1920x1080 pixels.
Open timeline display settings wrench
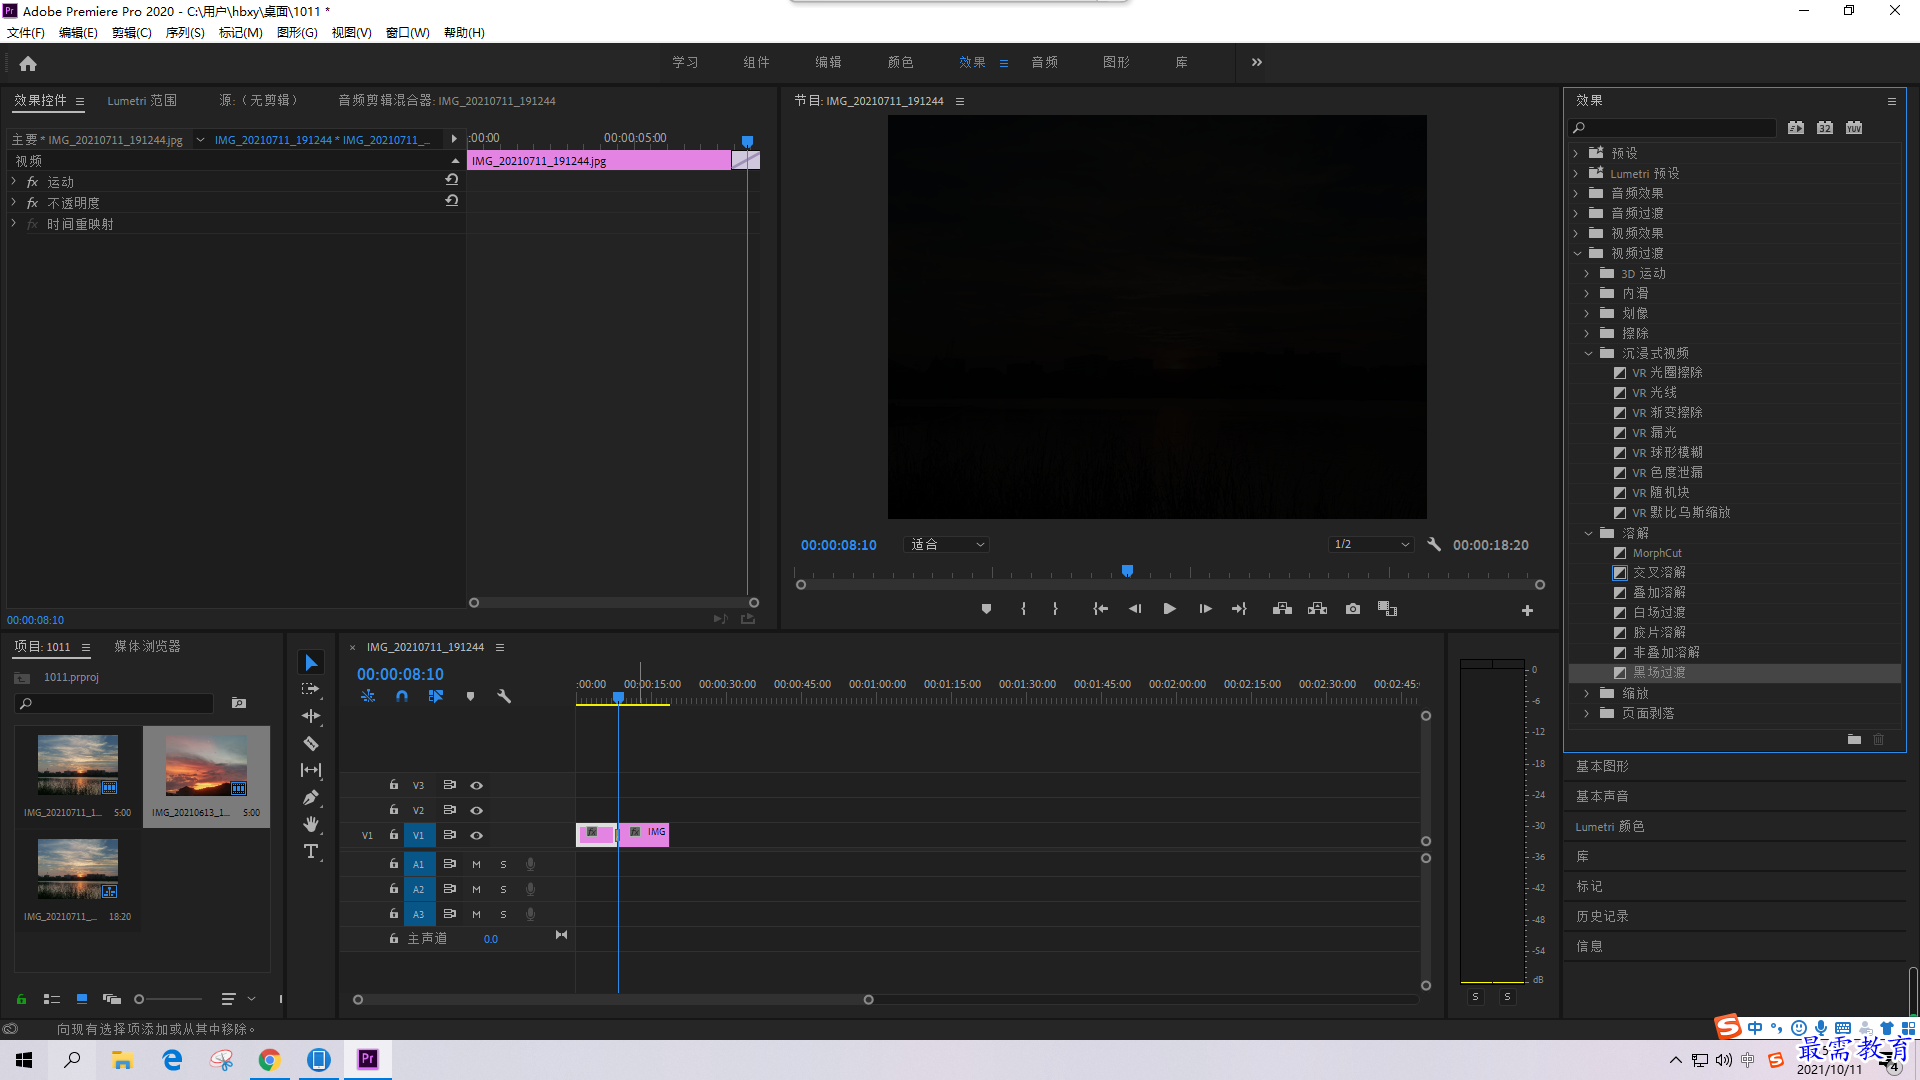[x=504, y=696]
